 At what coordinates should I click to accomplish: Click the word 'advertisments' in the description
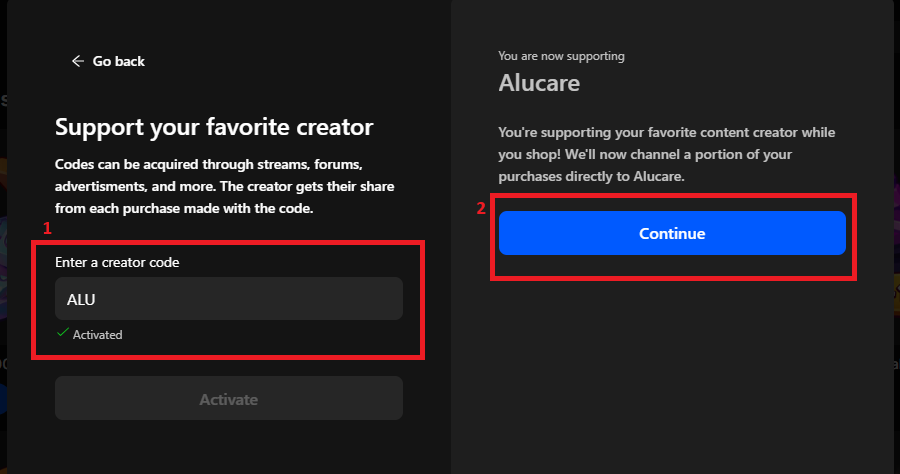[x=103, y=185]
